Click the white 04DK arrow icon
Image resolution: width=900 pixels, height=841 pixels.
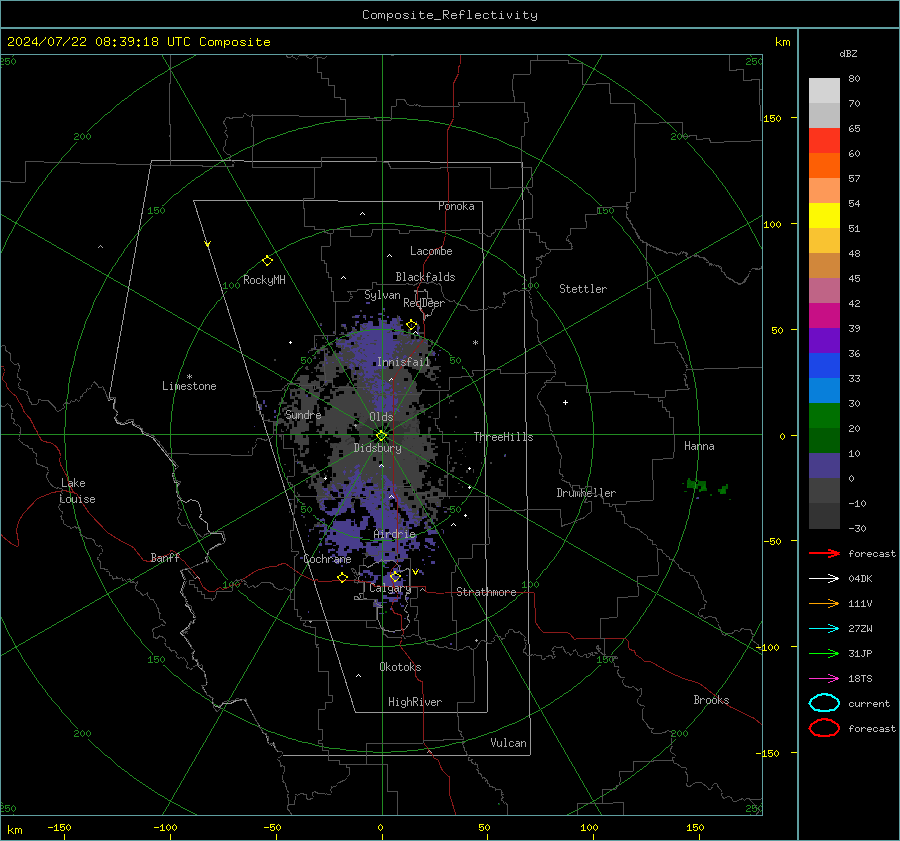[x=824, y=579]
